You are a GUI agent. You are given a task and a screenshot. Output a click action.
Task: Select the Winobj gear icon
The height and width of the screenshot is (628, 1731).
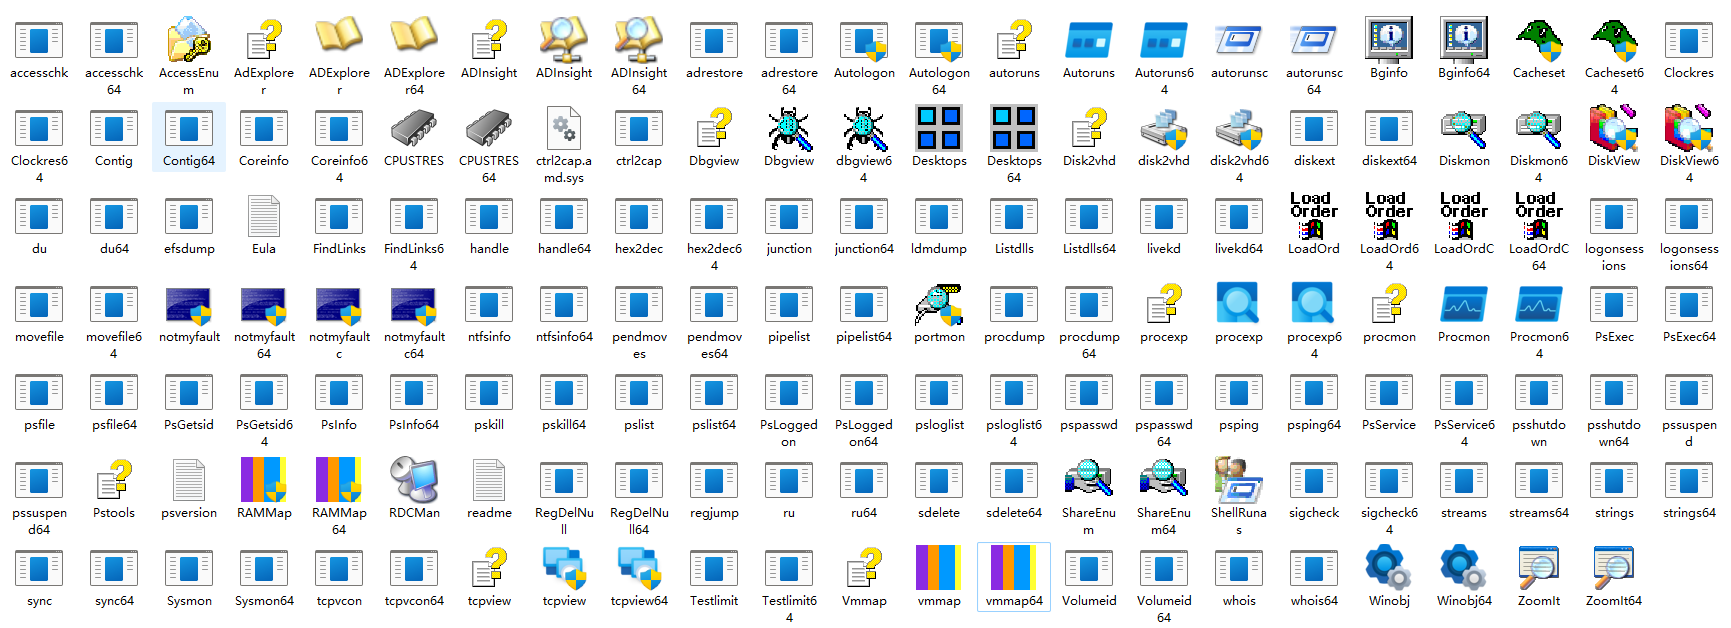pos(1388,570)
